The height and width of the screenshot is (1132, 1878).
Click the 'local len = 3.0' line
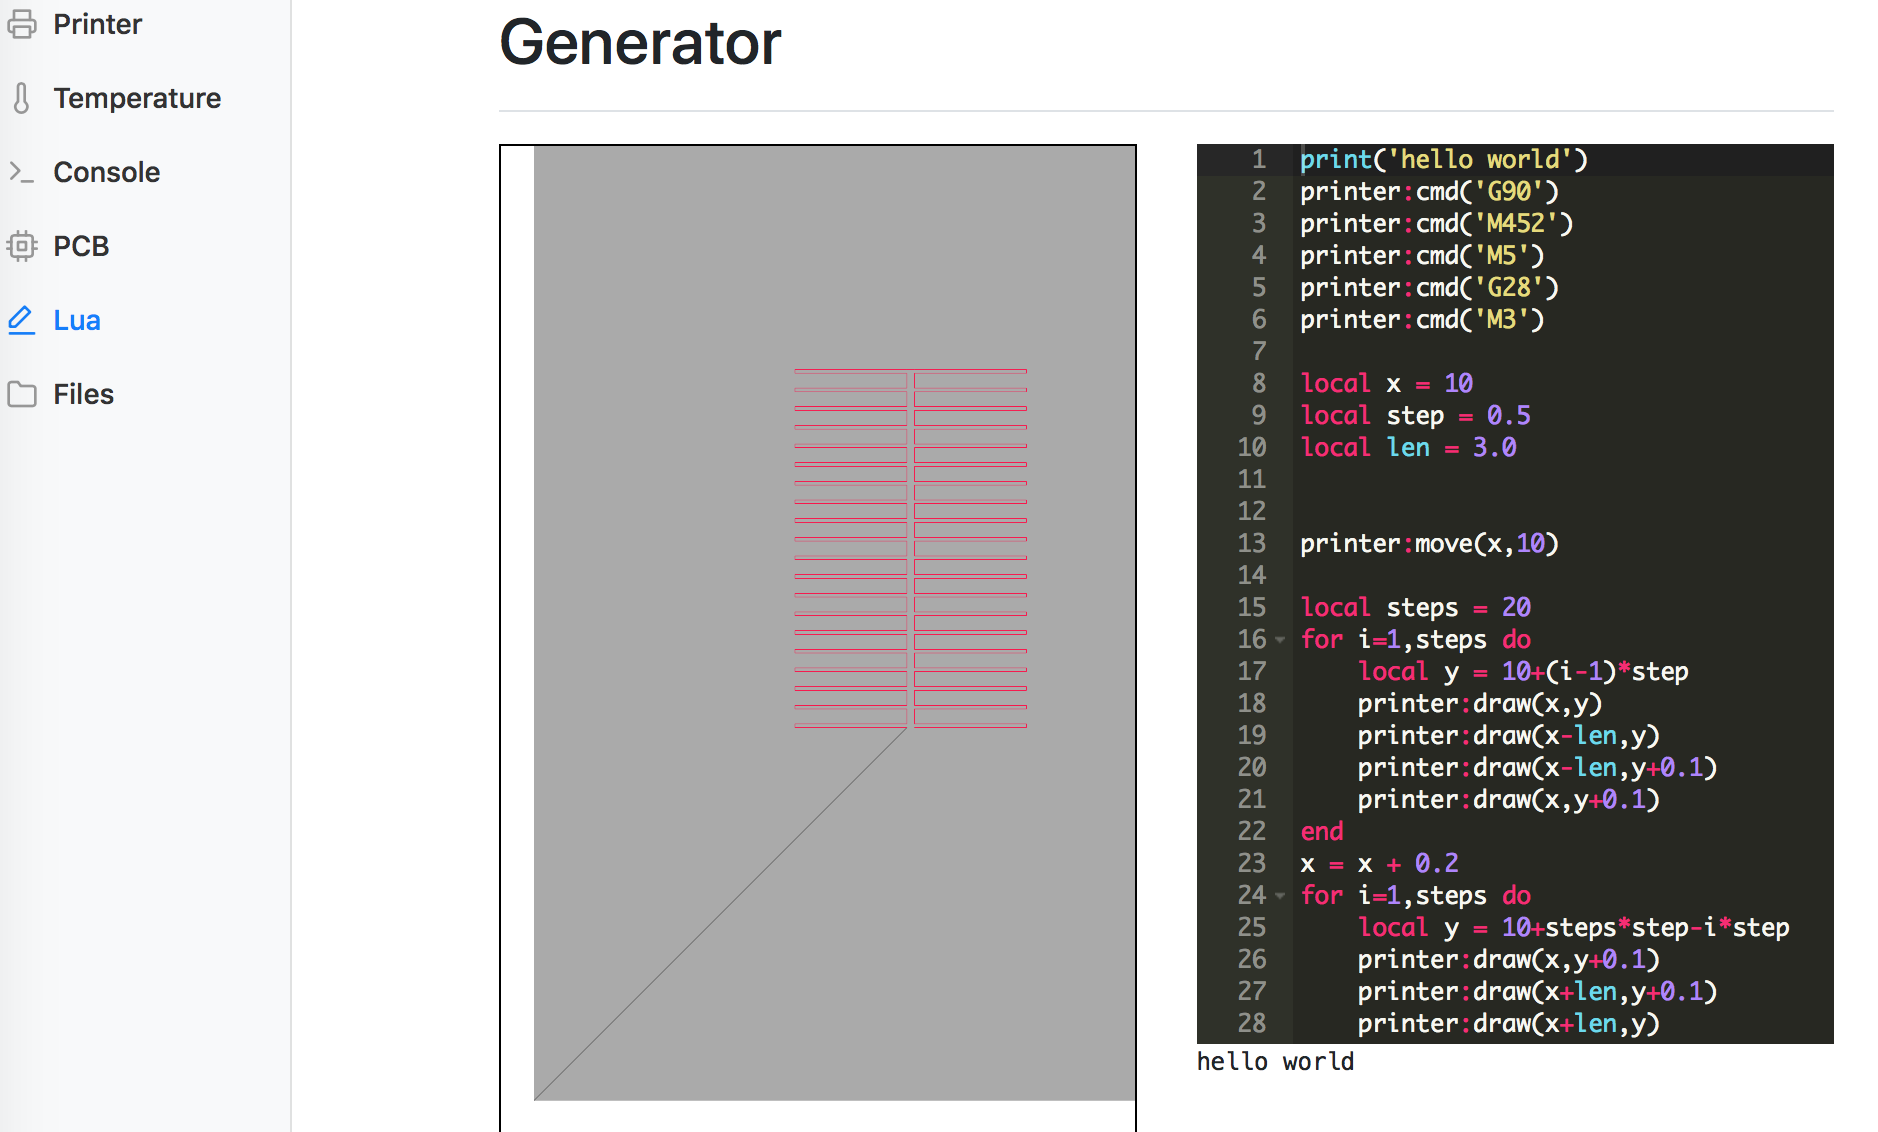click(x=1408, y=448)
